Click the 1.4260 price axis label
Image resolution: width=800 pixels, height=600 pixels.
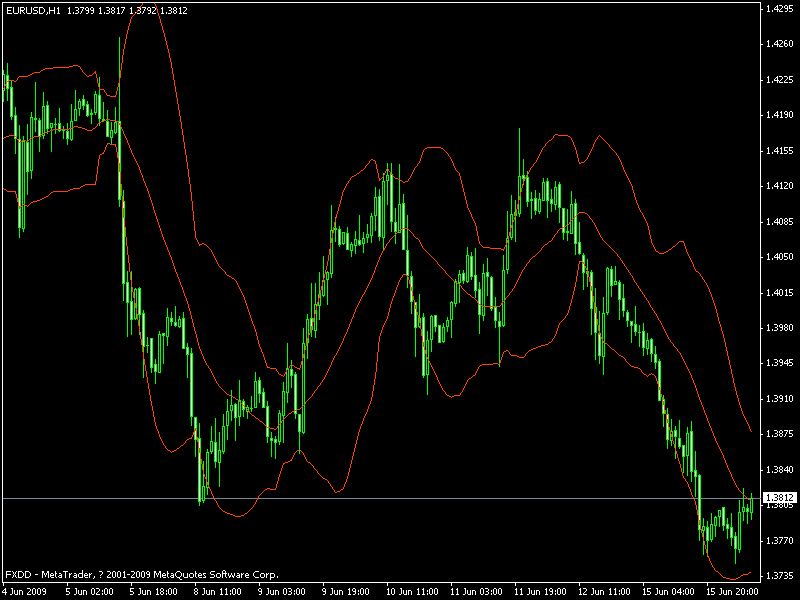780,44
